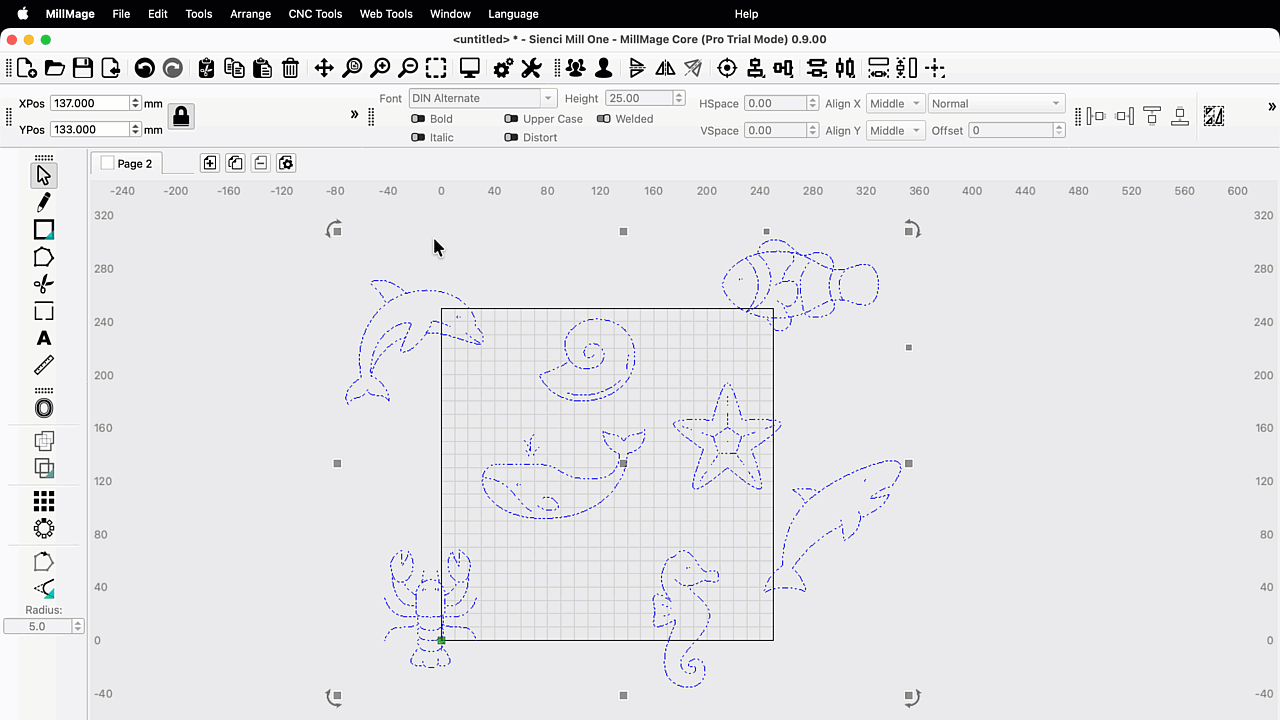Open the MillMage application menu

tap(68, 14)
